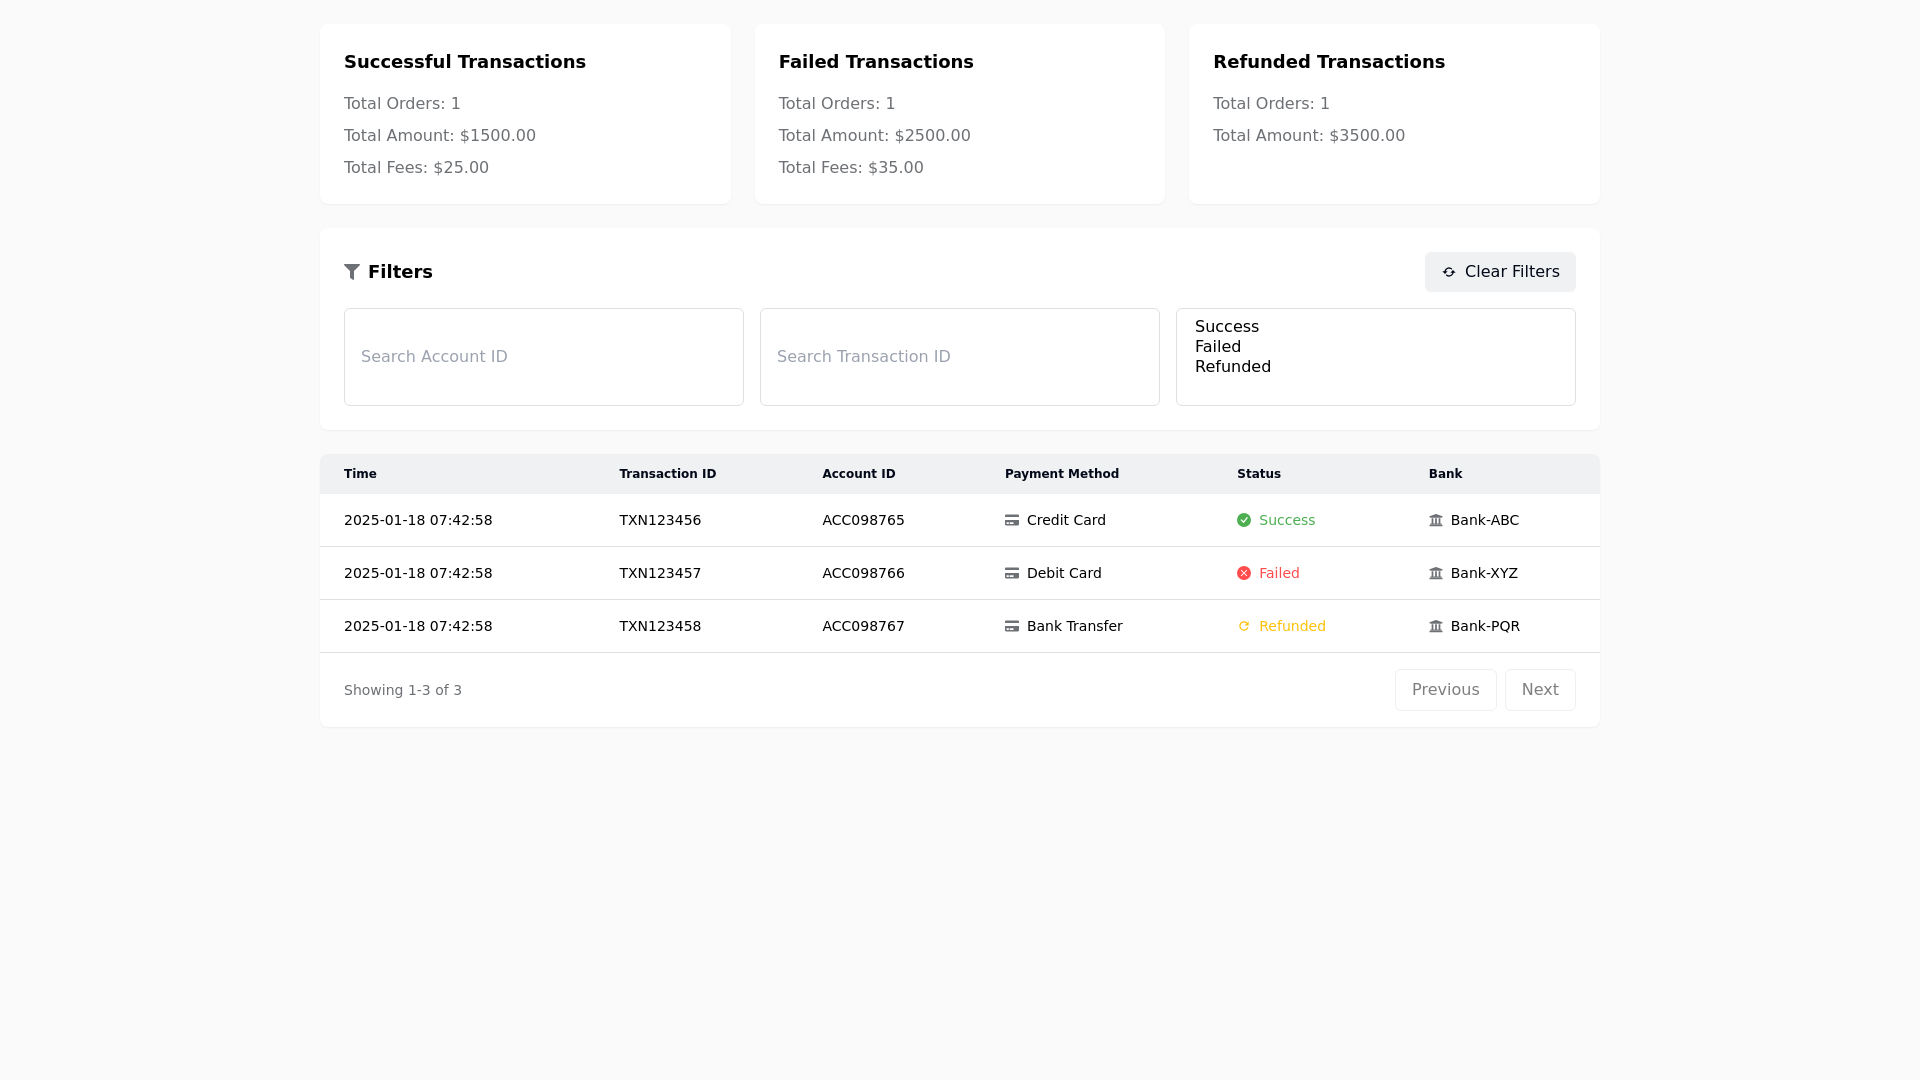Image resolution: width=1920 pixels, height=1080 pixels.
Task: Click the Credit Card payment icon
Action: (1012, 520)
